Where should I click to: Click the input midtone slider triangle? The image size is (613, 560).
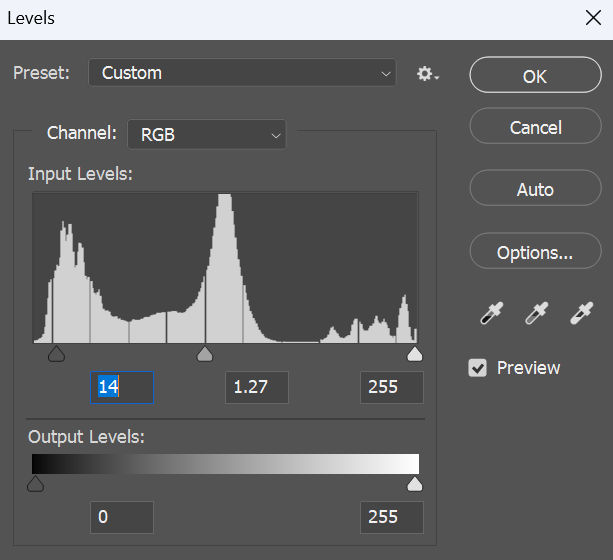click(x=204, y=354)
